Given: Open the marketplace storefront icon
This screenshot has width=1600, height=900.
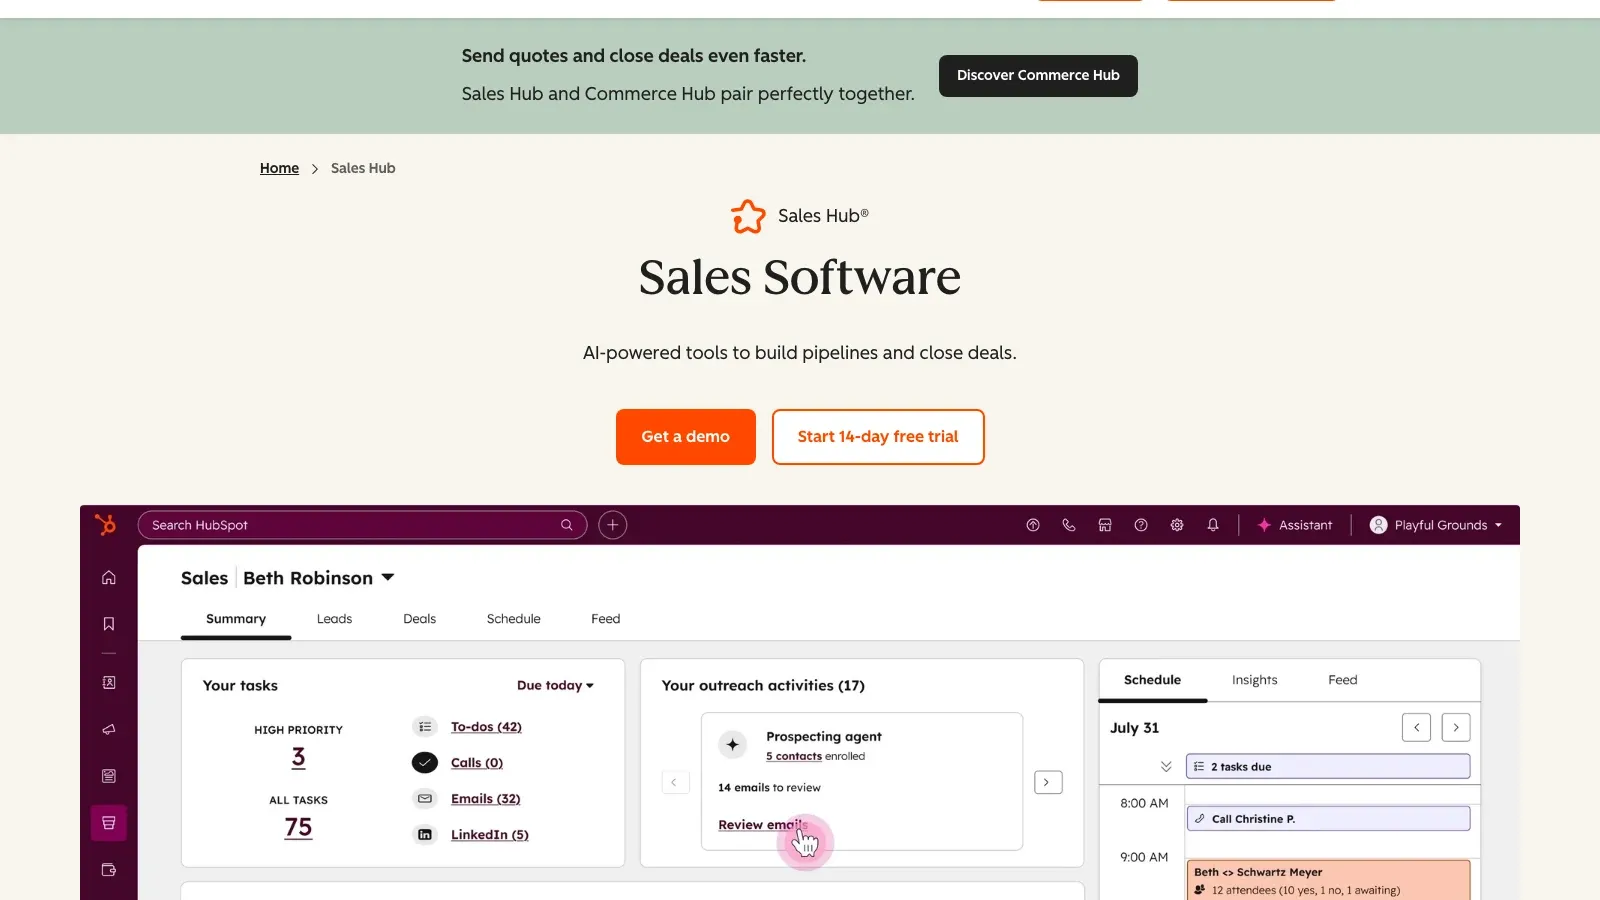Looking at the screenshot, I should pyautogui.click(x=1105, y=525).
